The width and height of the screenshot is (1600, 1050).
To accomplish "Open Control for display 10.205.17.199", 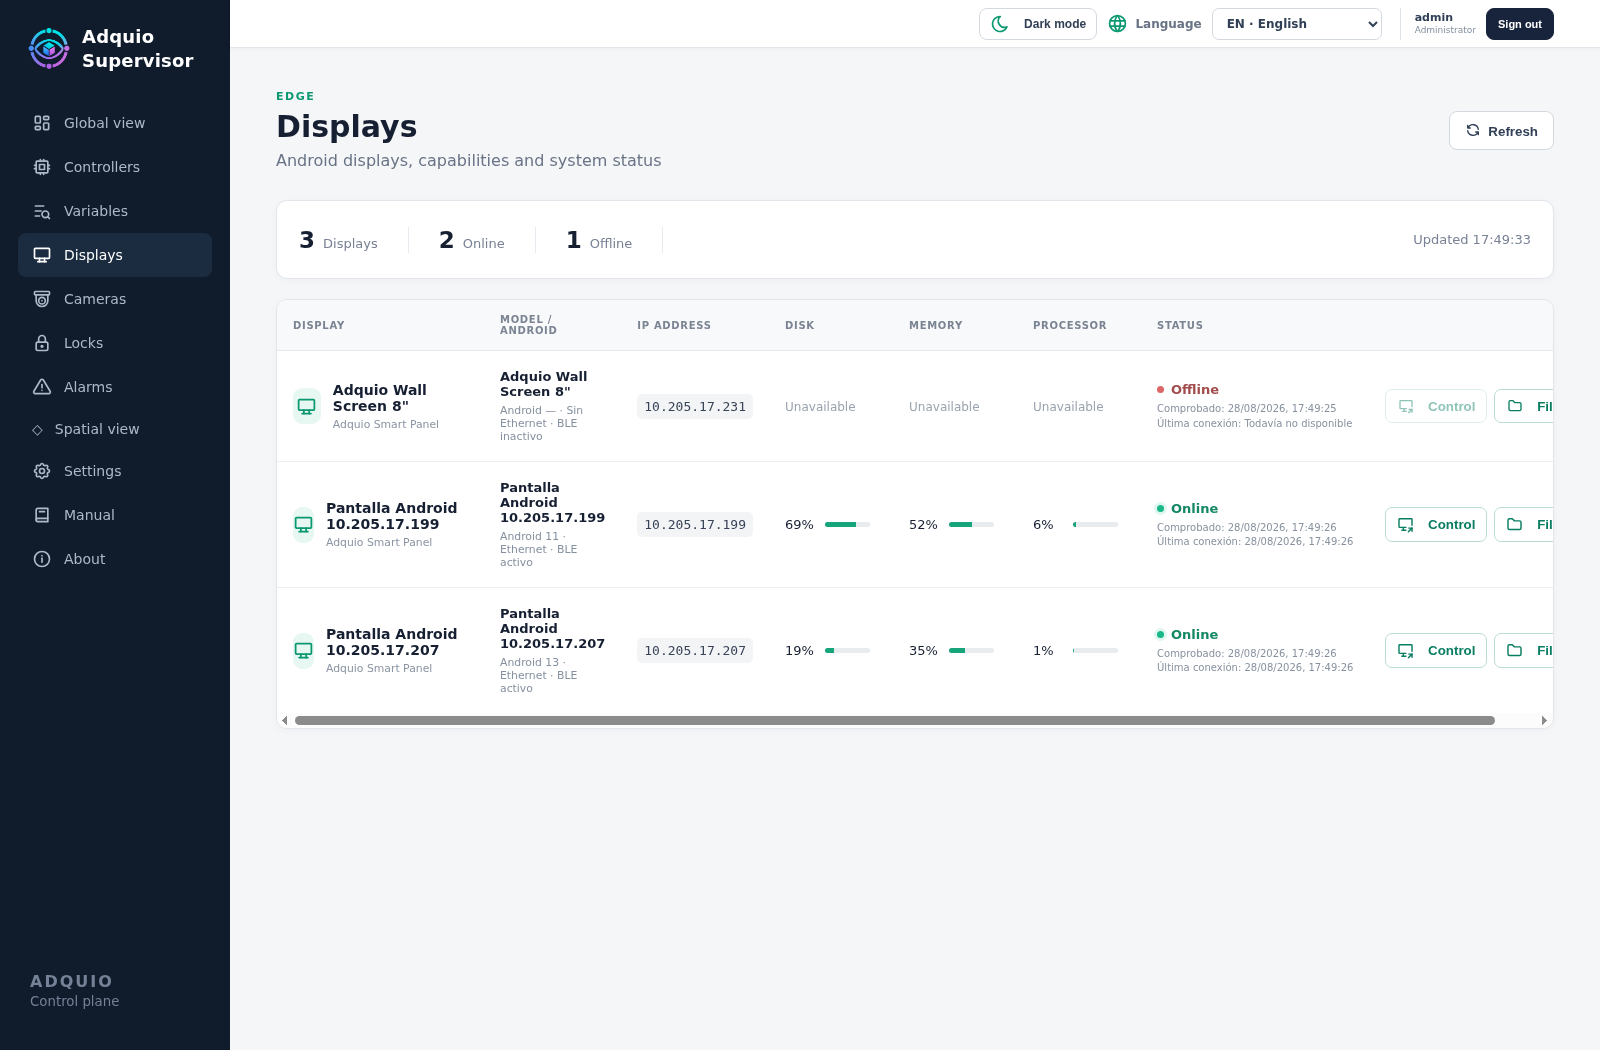I will tap(1436, 524).
